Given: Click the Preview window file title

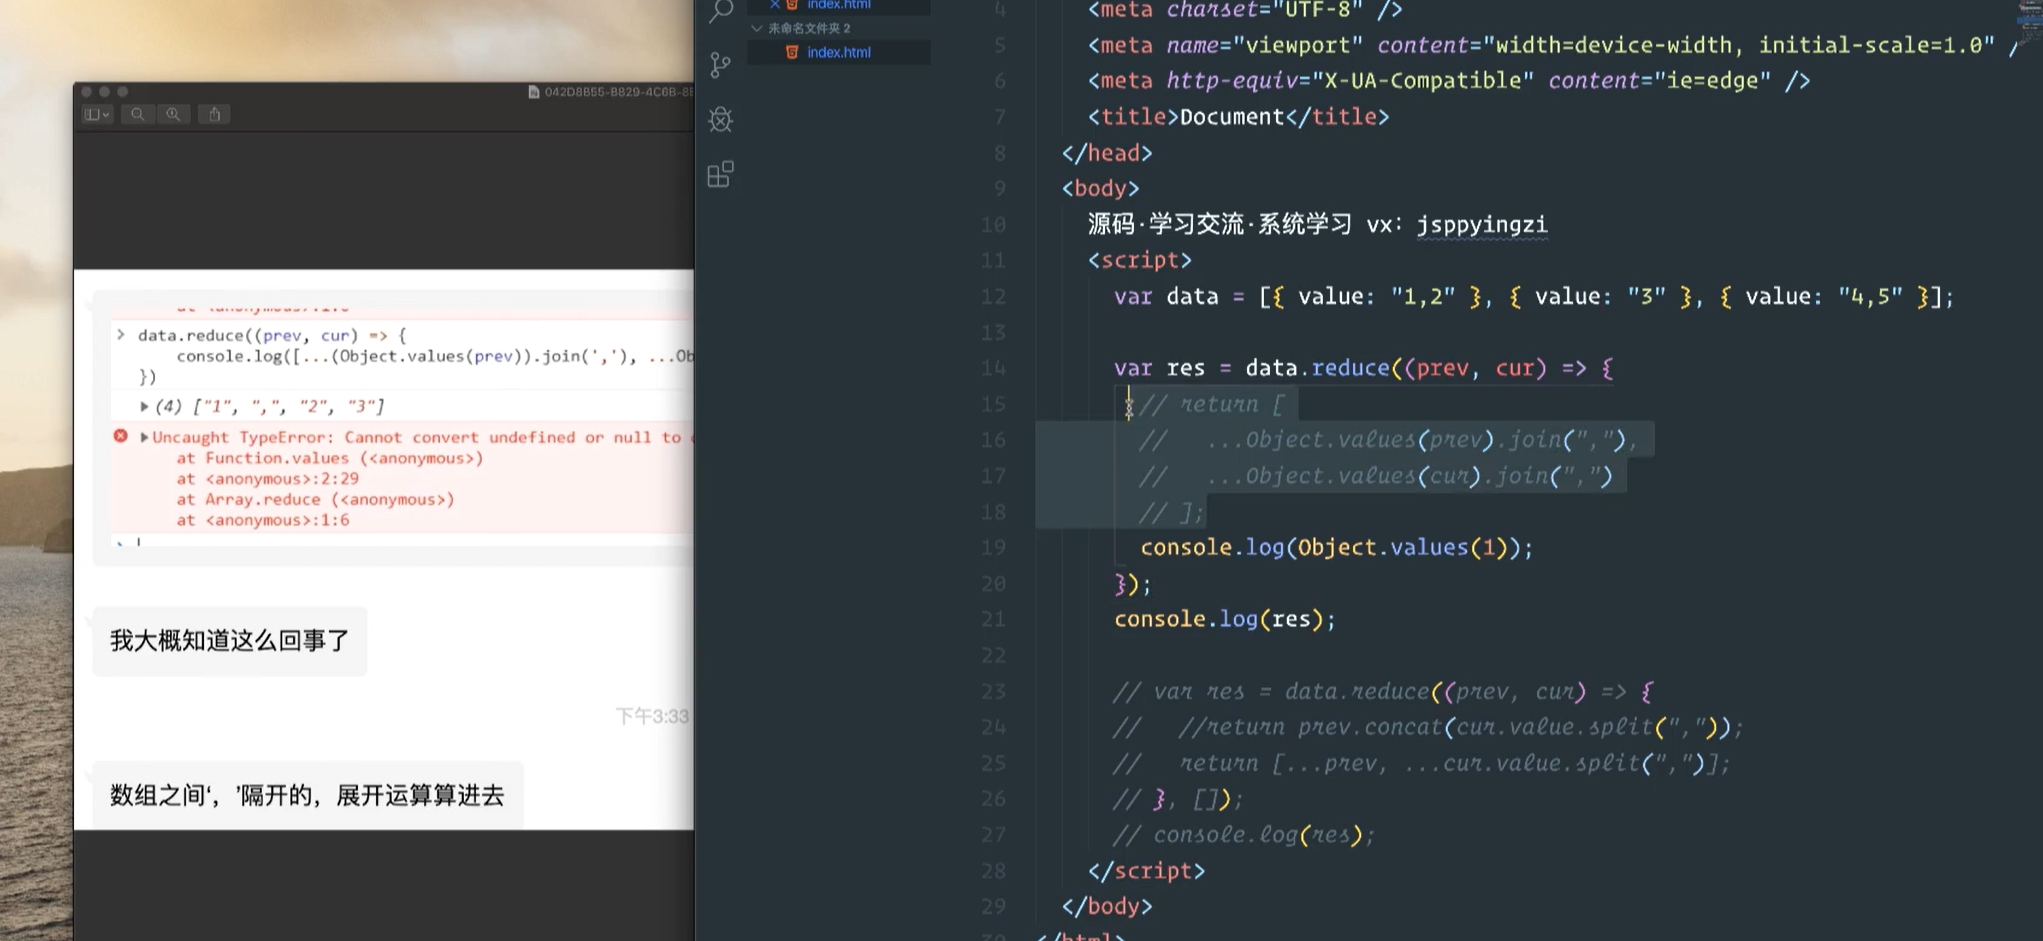Looking at the screenshot, I should coord(618,92).
